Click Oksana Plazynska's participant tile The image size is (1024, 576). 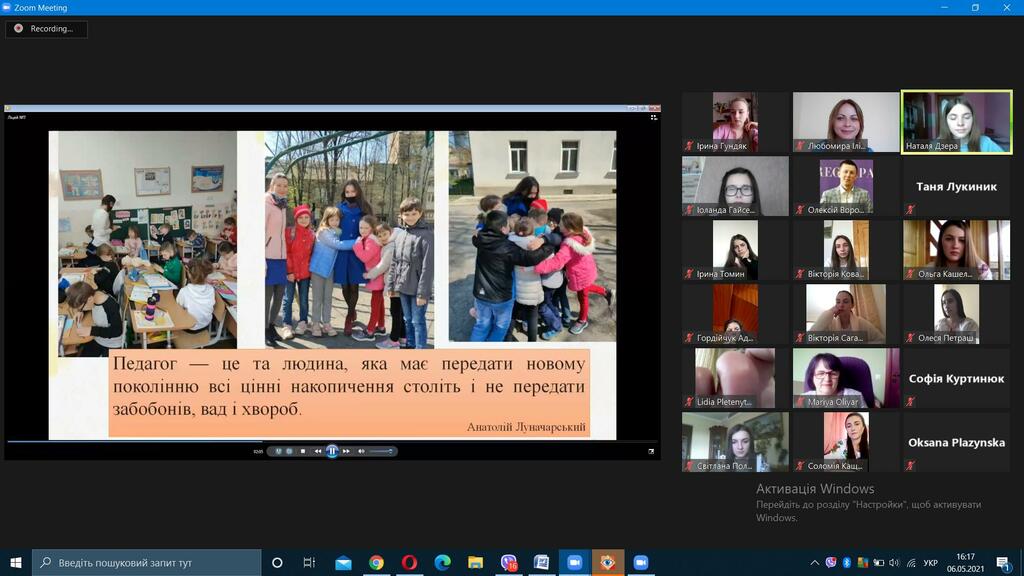tap(956, 442)
